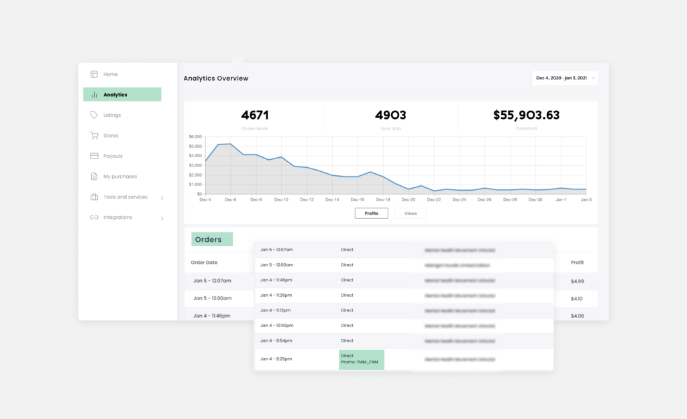Select popup row Jan 4 - 11:26pm

click(404, 295)
